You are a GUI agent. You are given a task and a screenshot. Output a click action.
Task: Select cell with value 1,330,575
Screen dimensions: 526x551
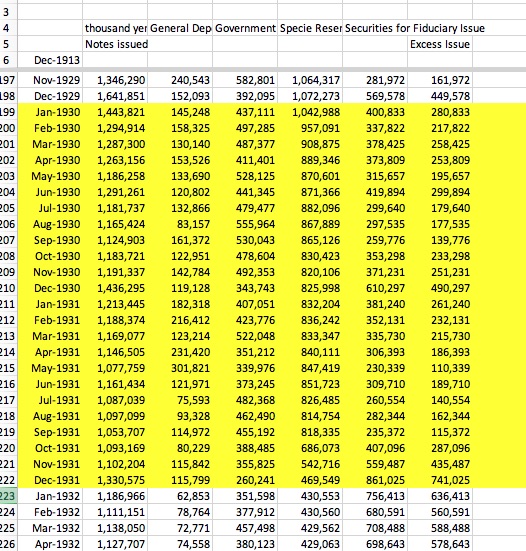tap(115, 480)
